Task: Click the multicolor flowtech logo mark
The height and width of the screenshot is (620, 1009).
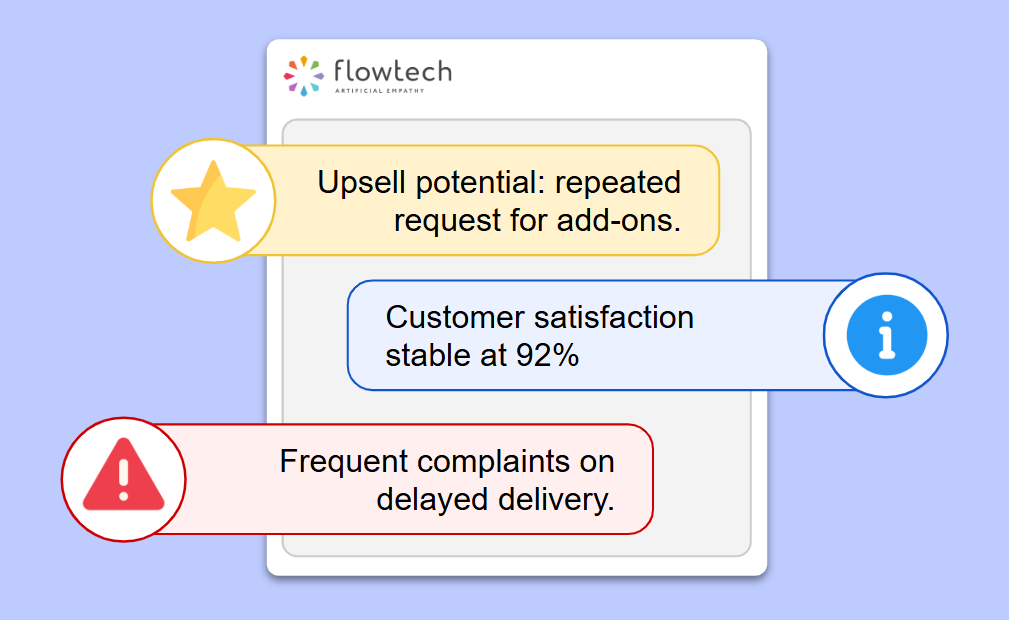Action: (x=304, y=75)
